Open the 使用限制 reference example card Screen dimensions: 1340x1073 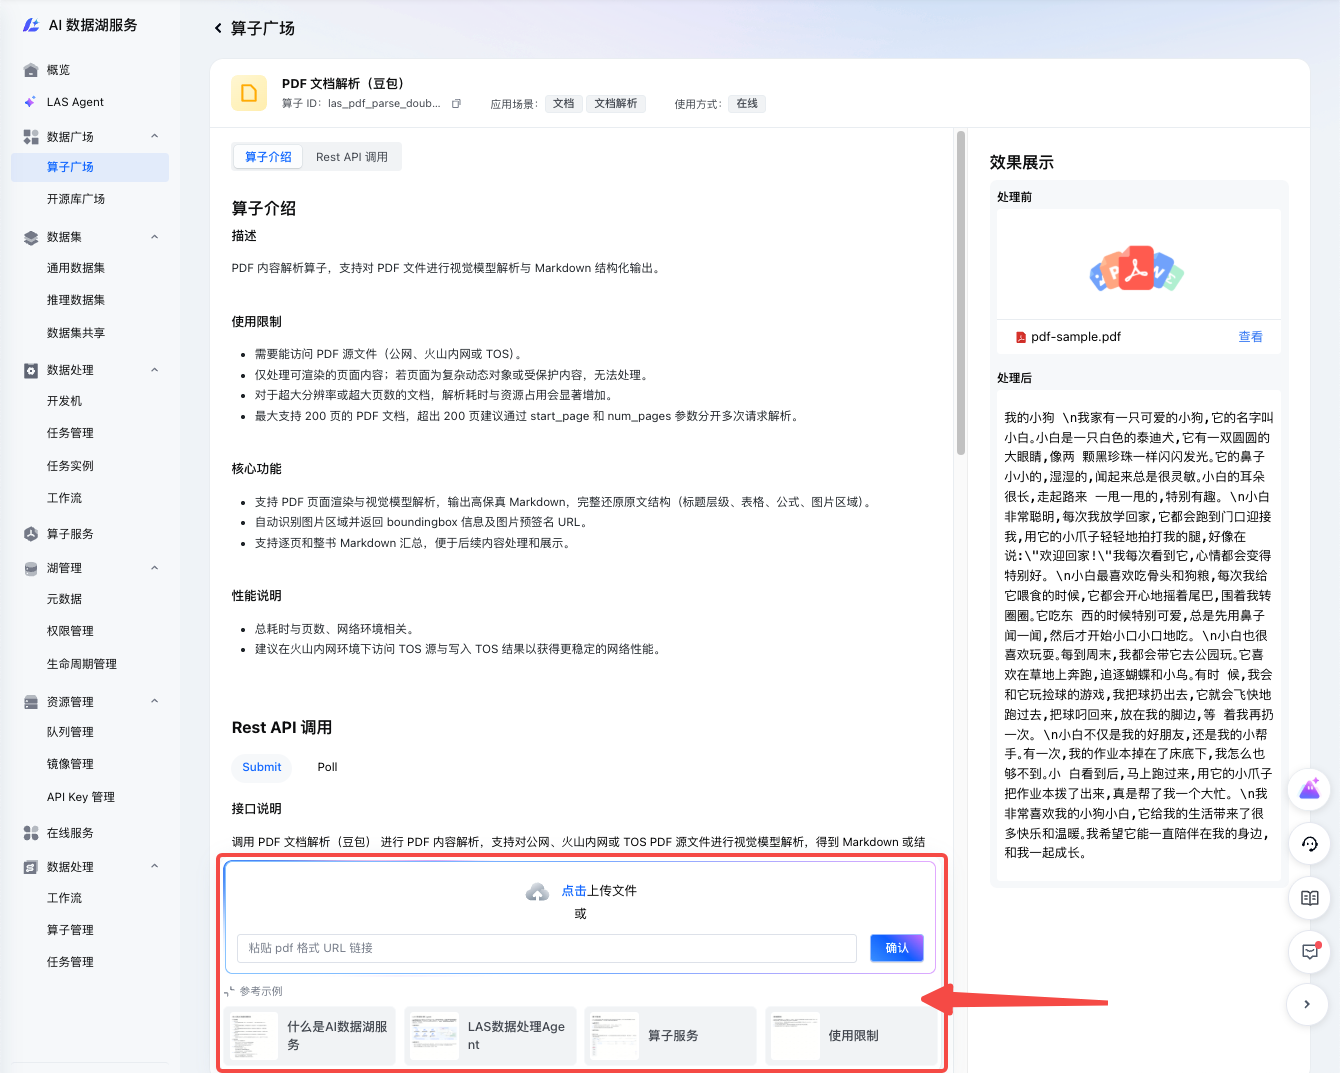[x=853, y=1036]
